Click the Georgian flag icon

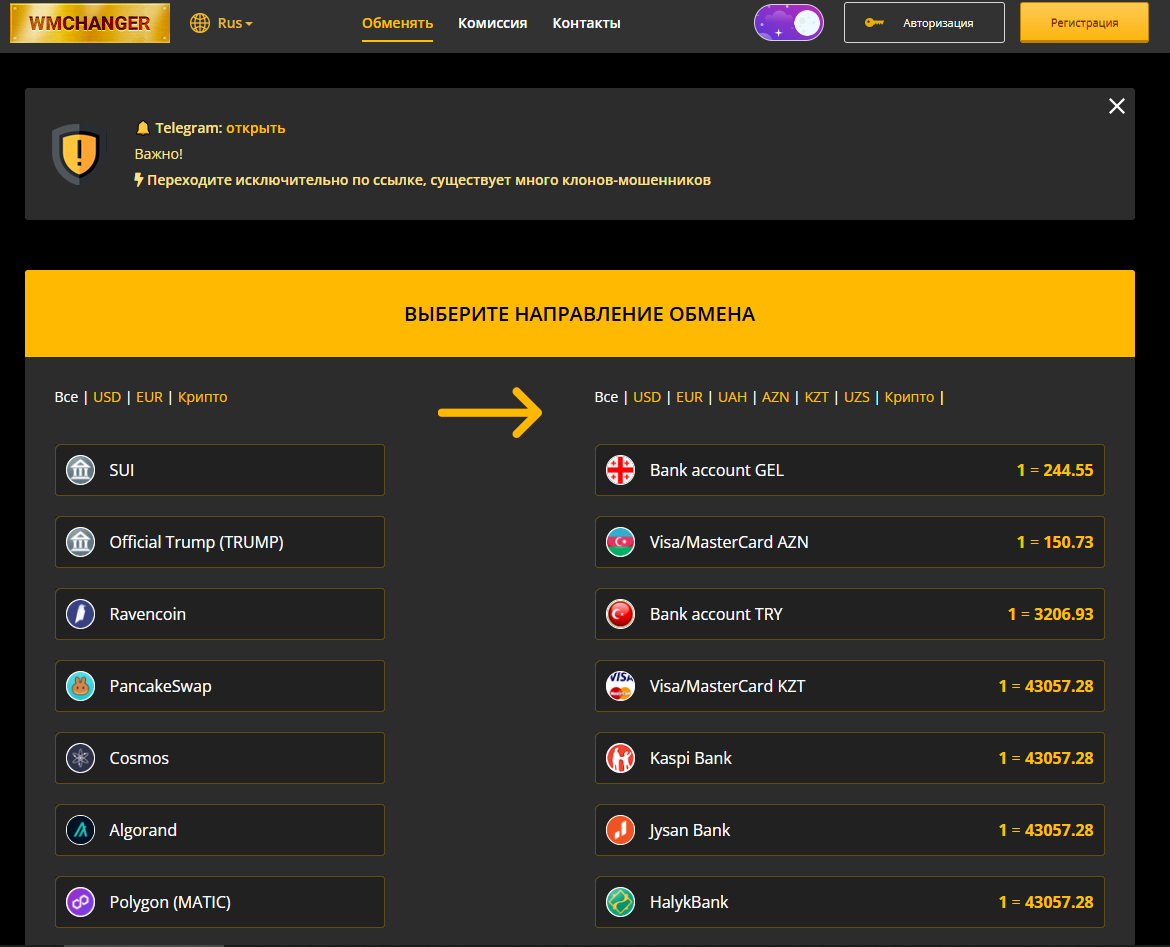coord(620,470)
